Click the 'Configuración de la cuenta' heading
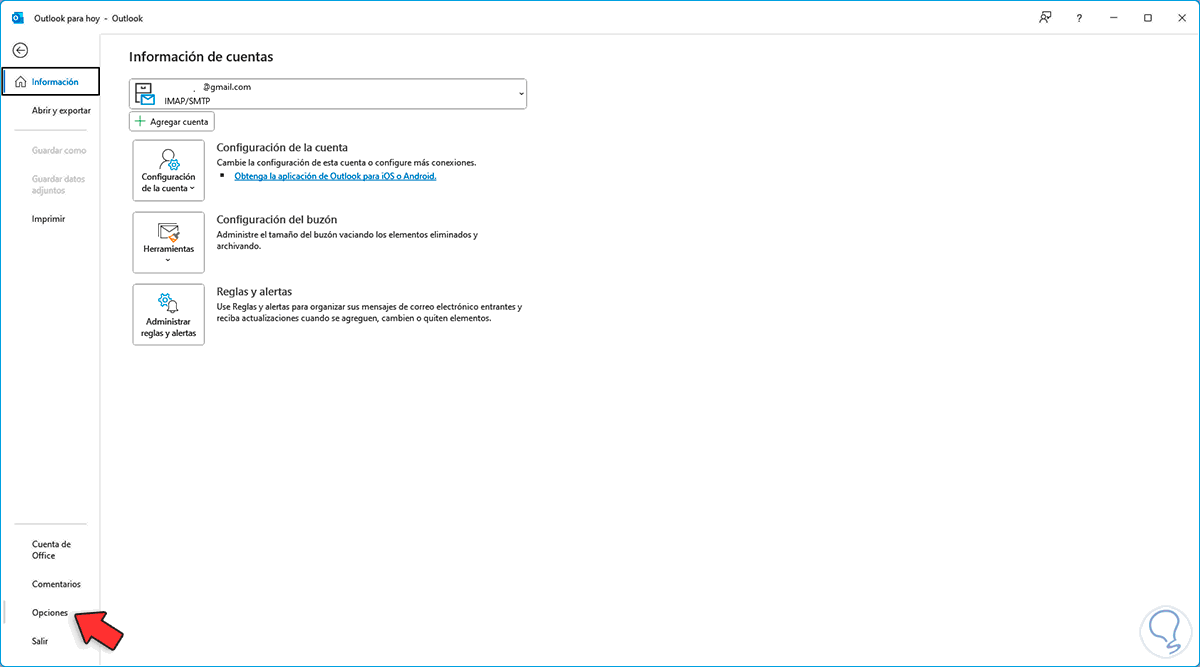The height and width of the screenshot is (667, 1200). pos(282,147)
